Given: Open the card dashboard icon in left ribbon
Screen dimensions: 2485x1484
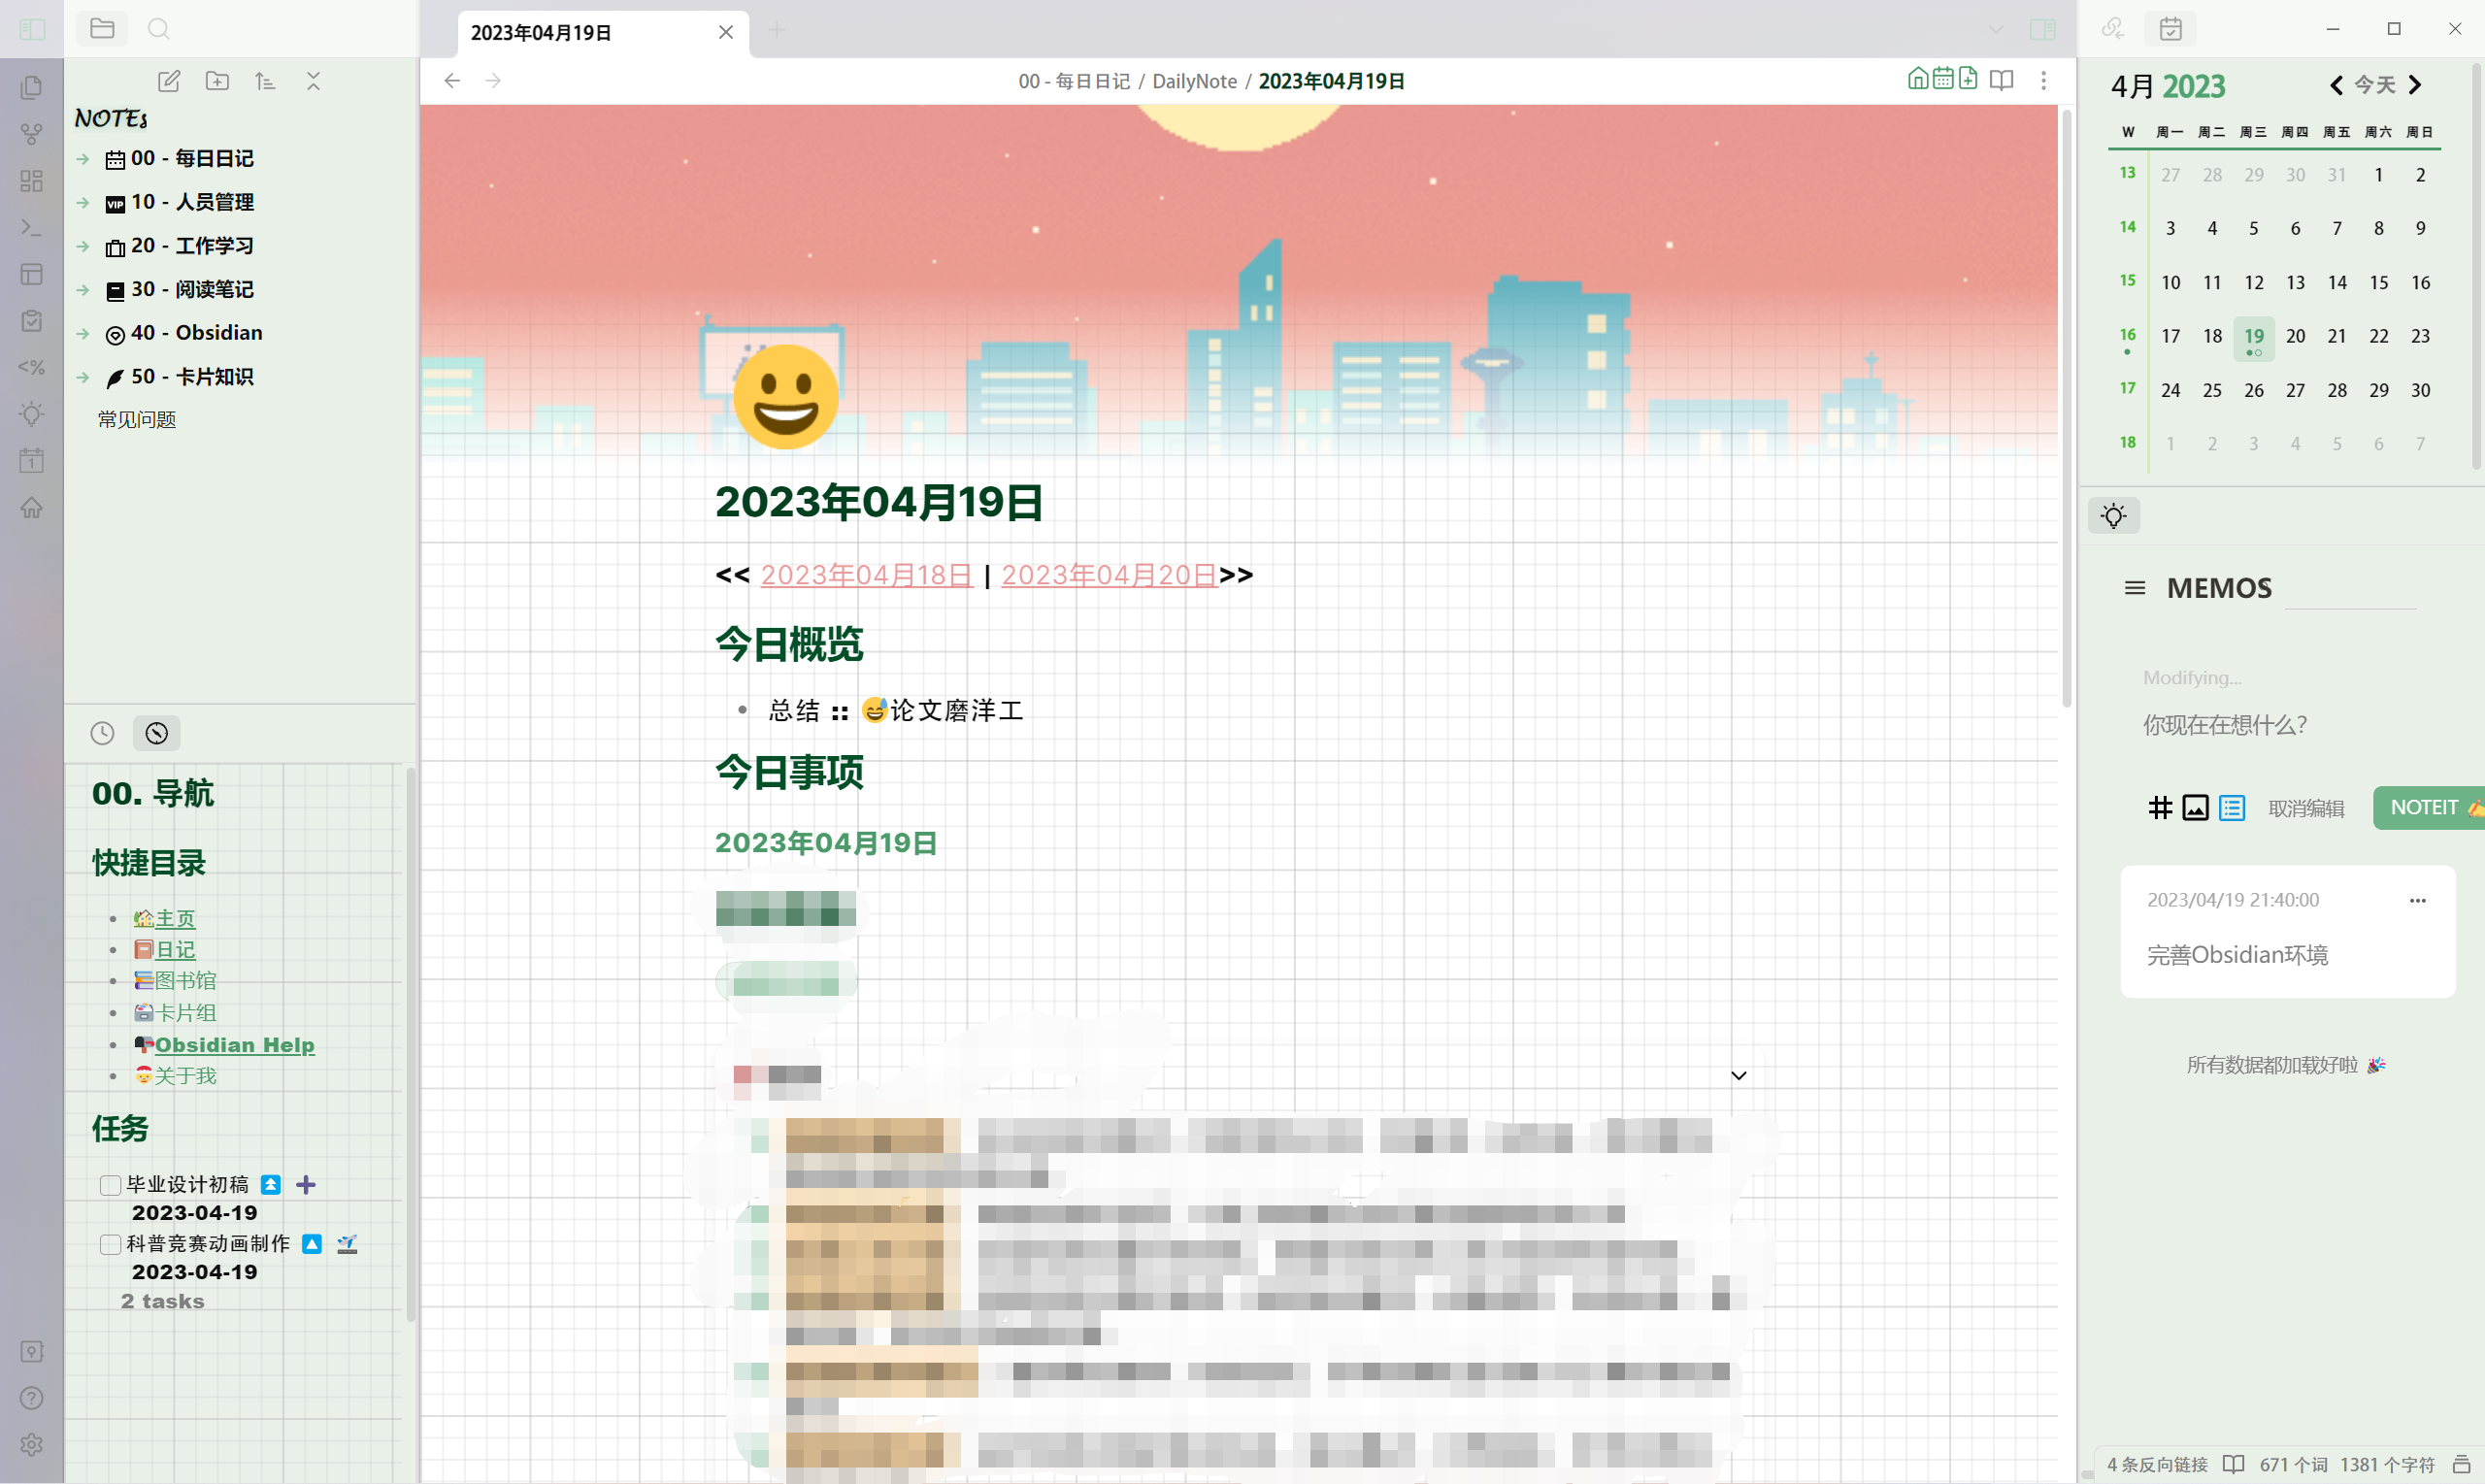Looking at the screenshot, I should tap(31, 181).
